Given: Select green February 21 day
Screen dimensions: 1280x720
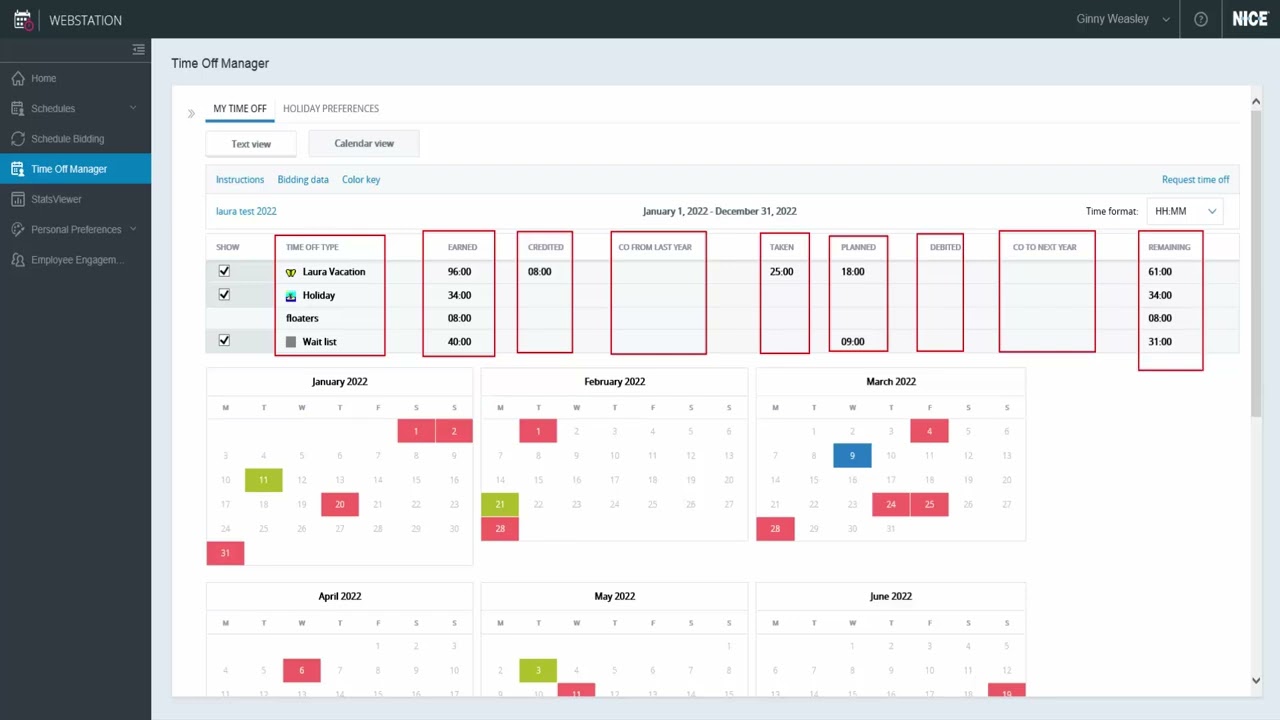Looking at the screenshot, I should (500, 504).
